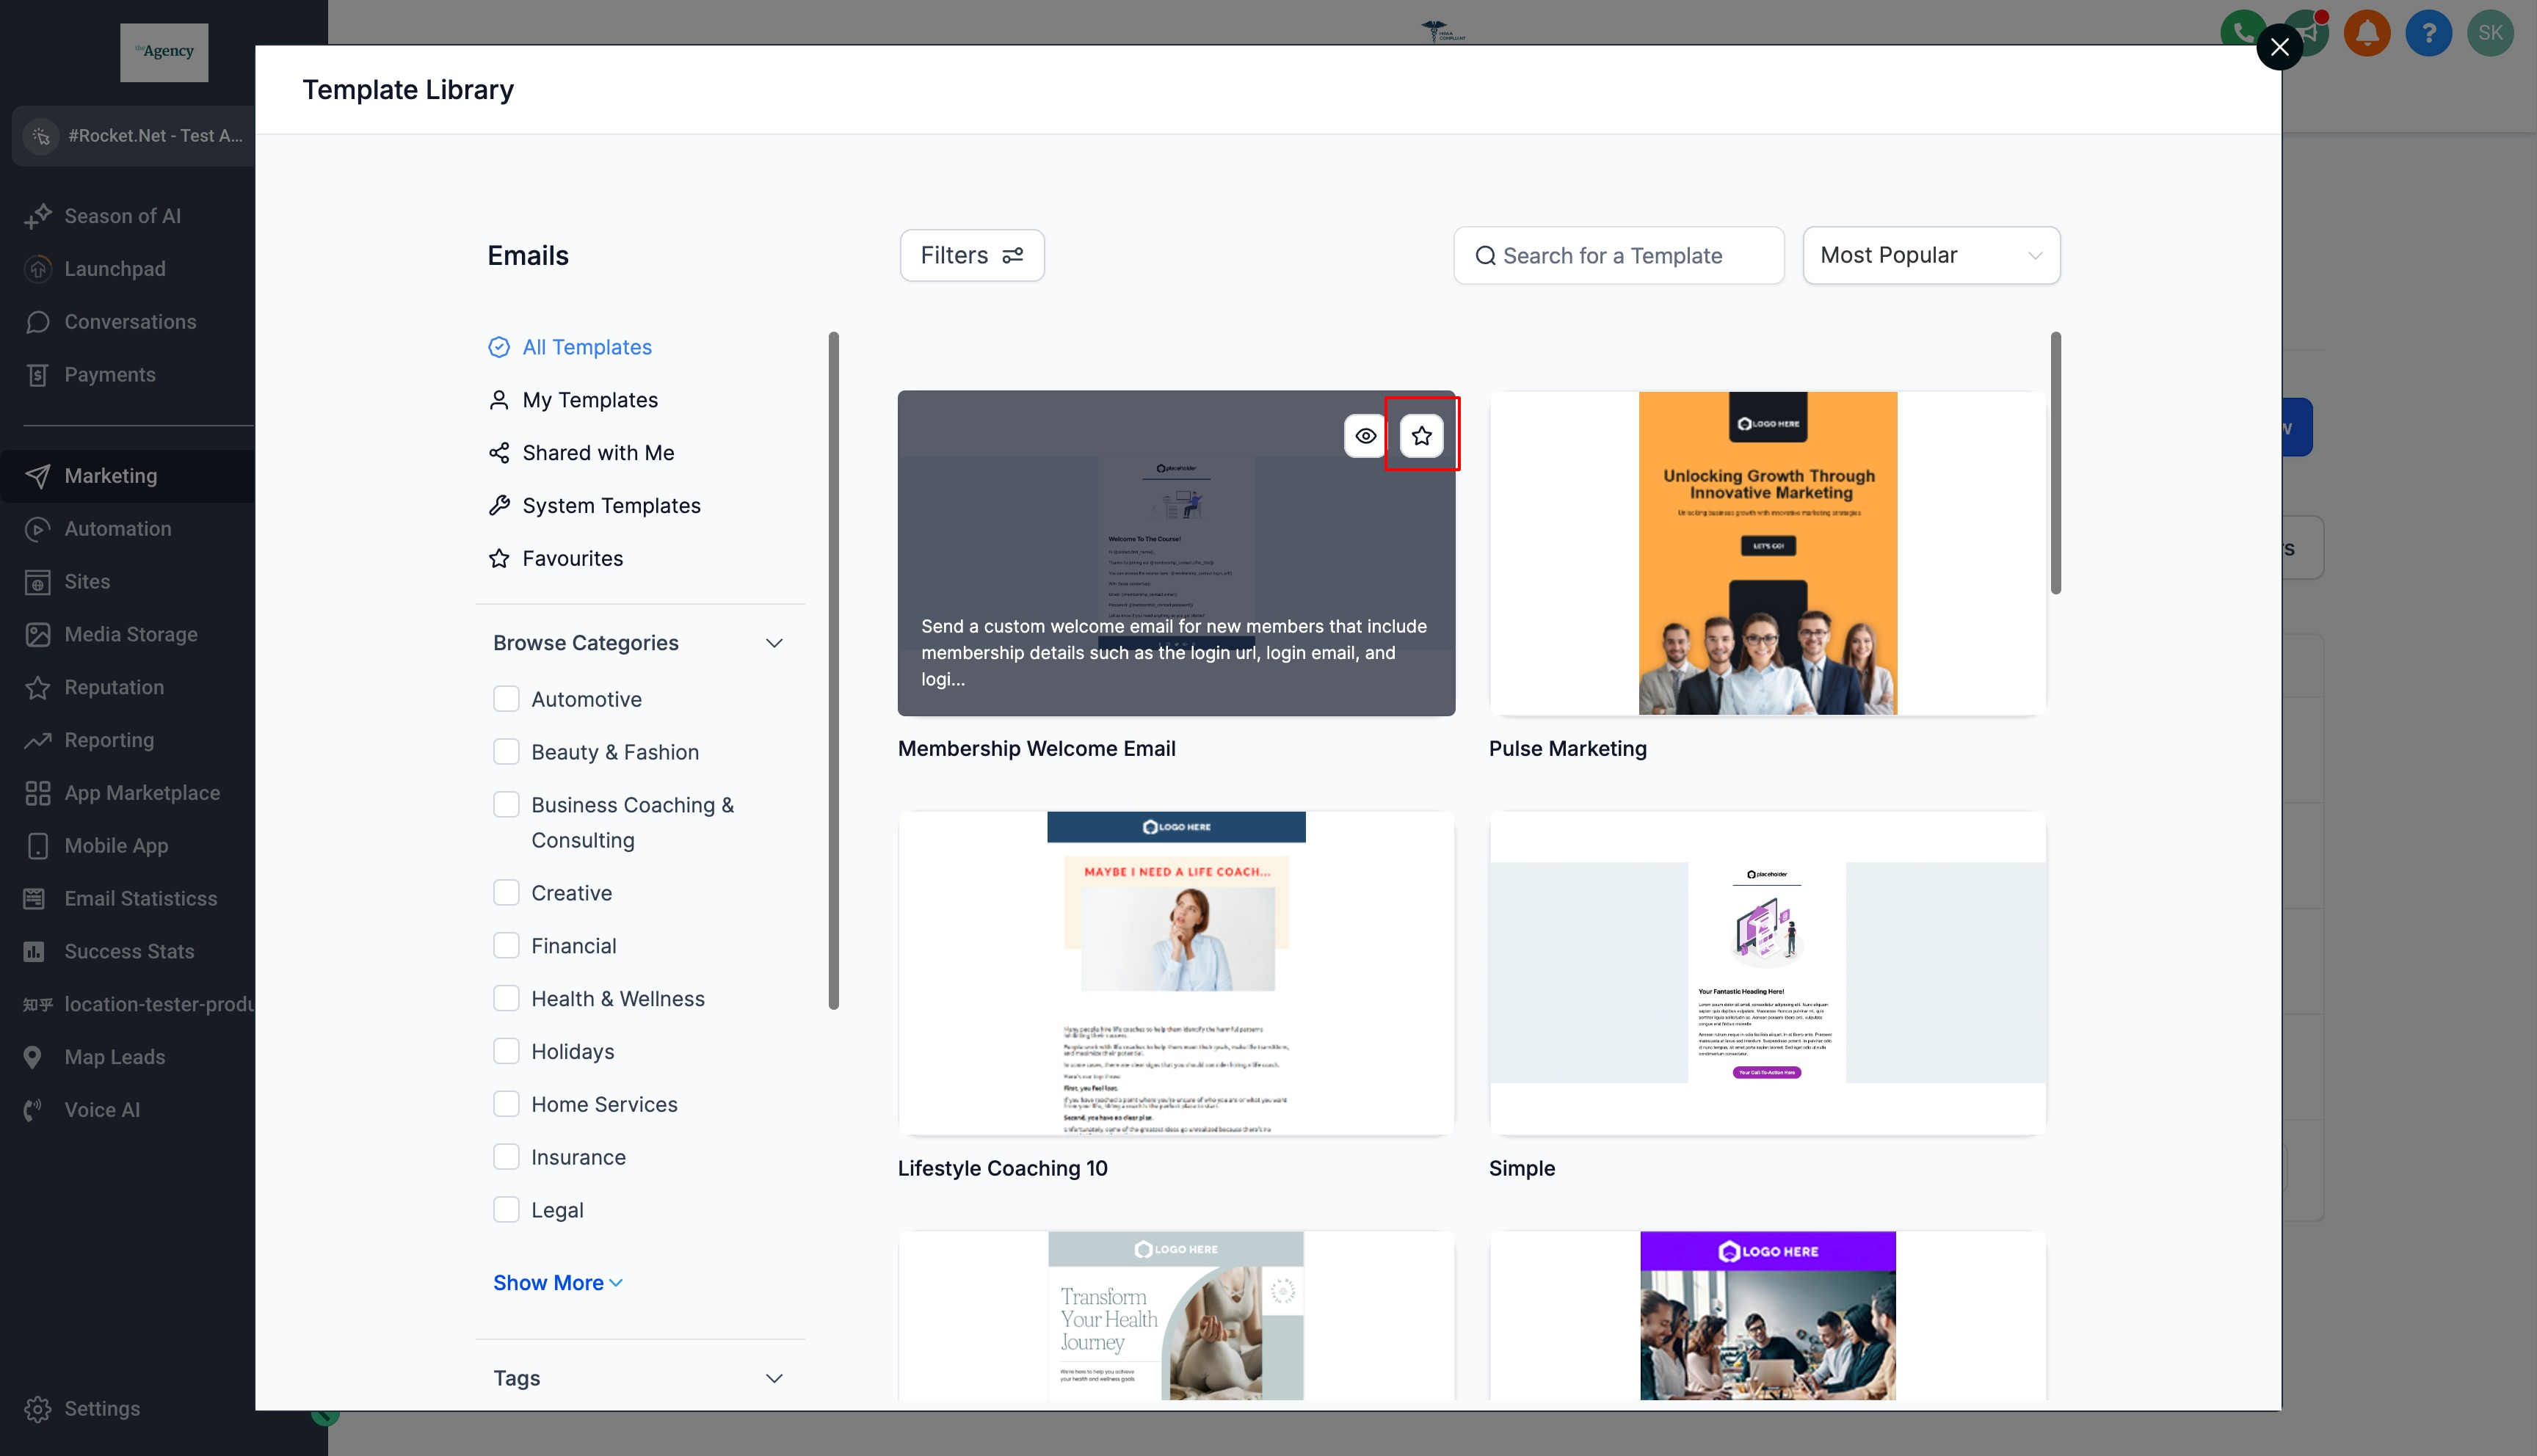Screen dimensions: 2537x1456
Task: Click the orange notification bell icon
Action: coord(2366,33)
